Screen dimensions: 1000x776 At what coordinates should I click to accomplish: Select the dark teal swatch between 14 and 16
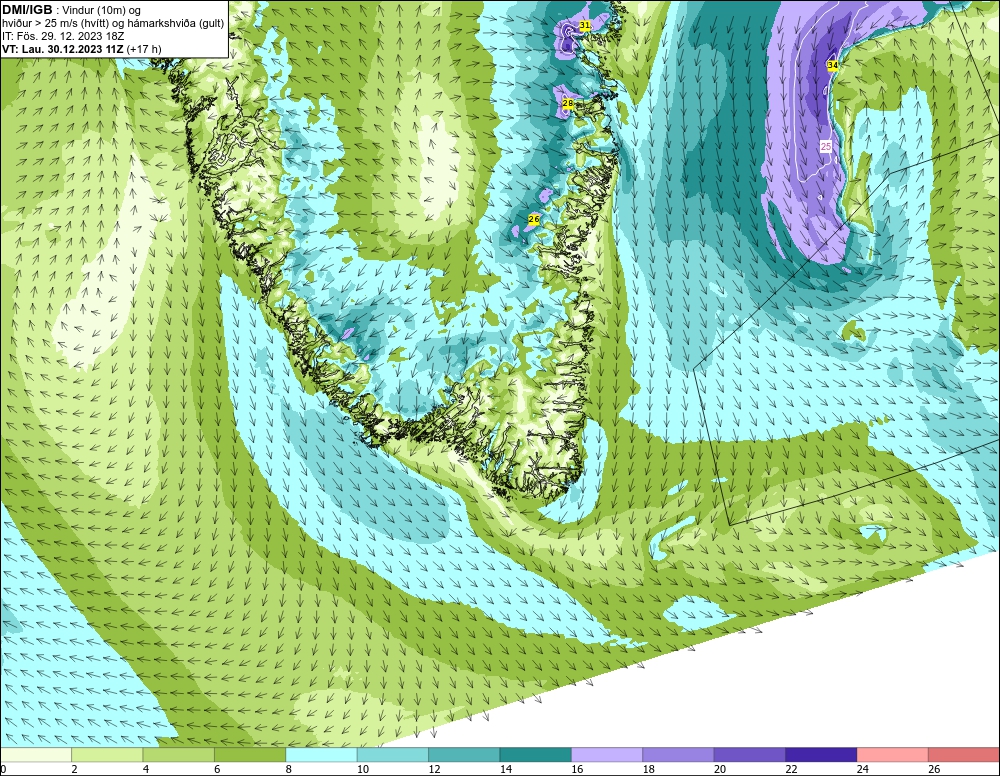(536, 755)
